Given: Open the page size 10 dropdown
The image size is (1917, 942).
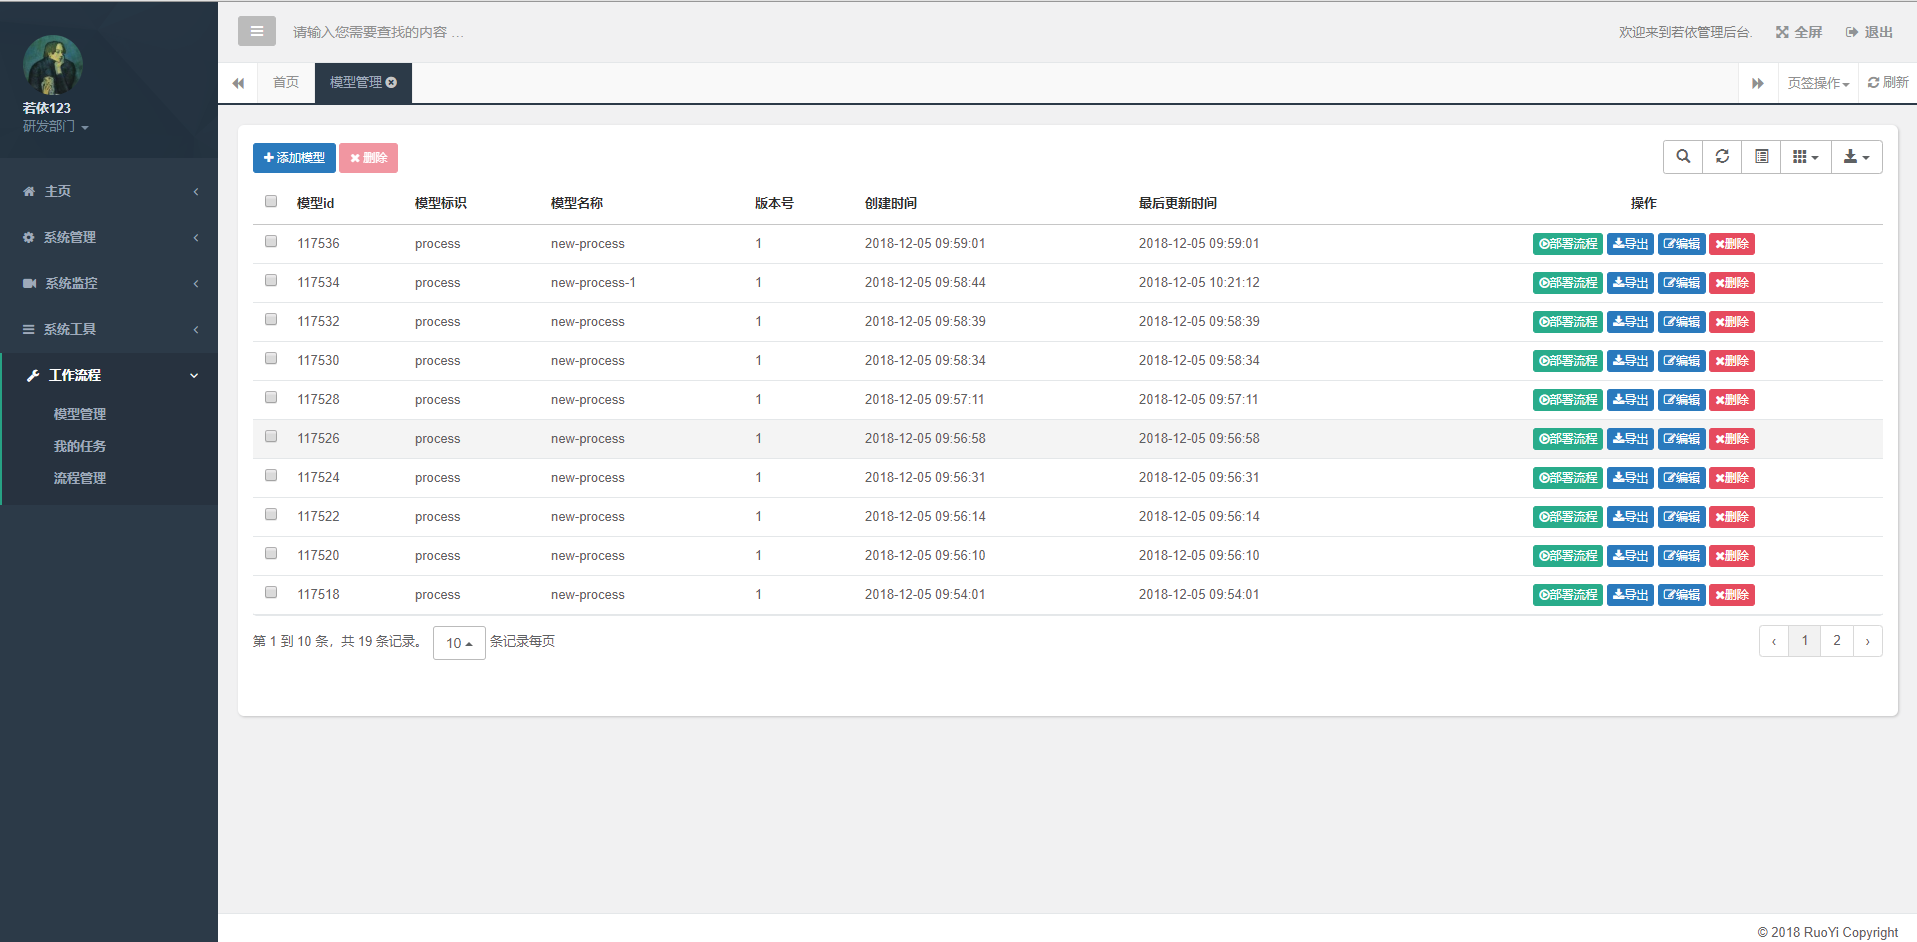Looking at the screenshot, I should 459,643.
